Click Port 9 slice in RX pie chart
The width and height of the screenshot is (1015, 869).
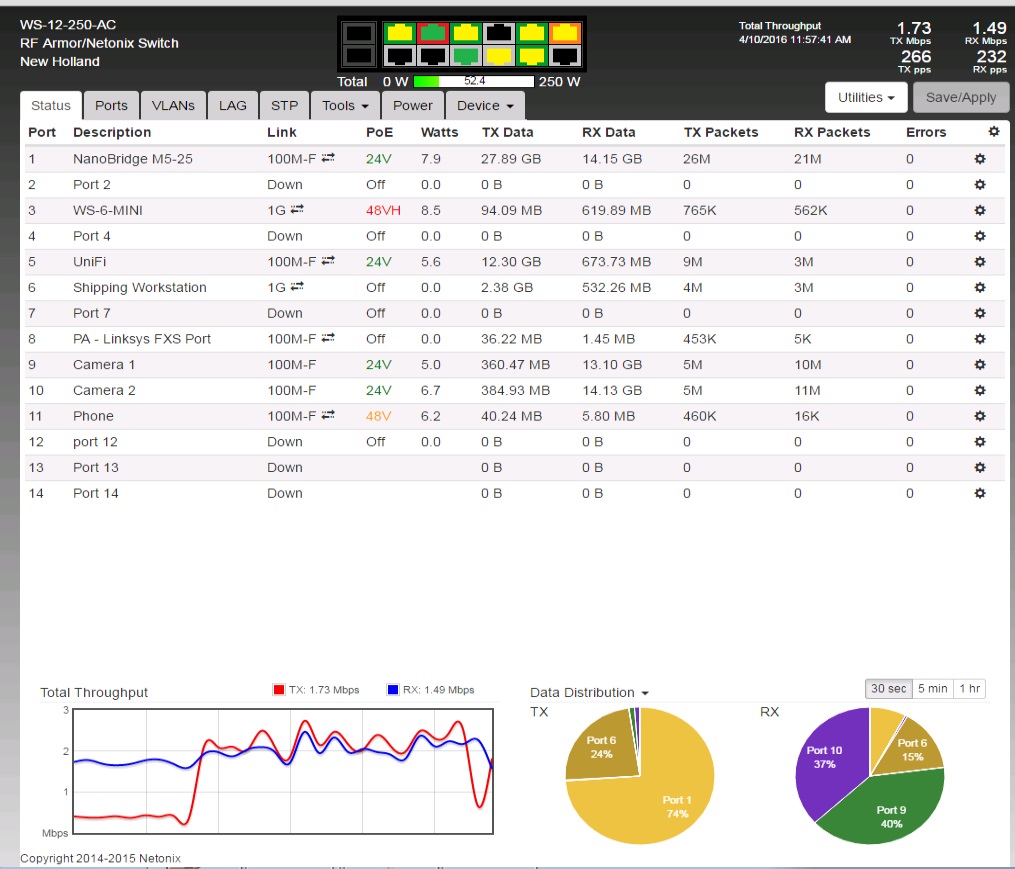(884, 806)
